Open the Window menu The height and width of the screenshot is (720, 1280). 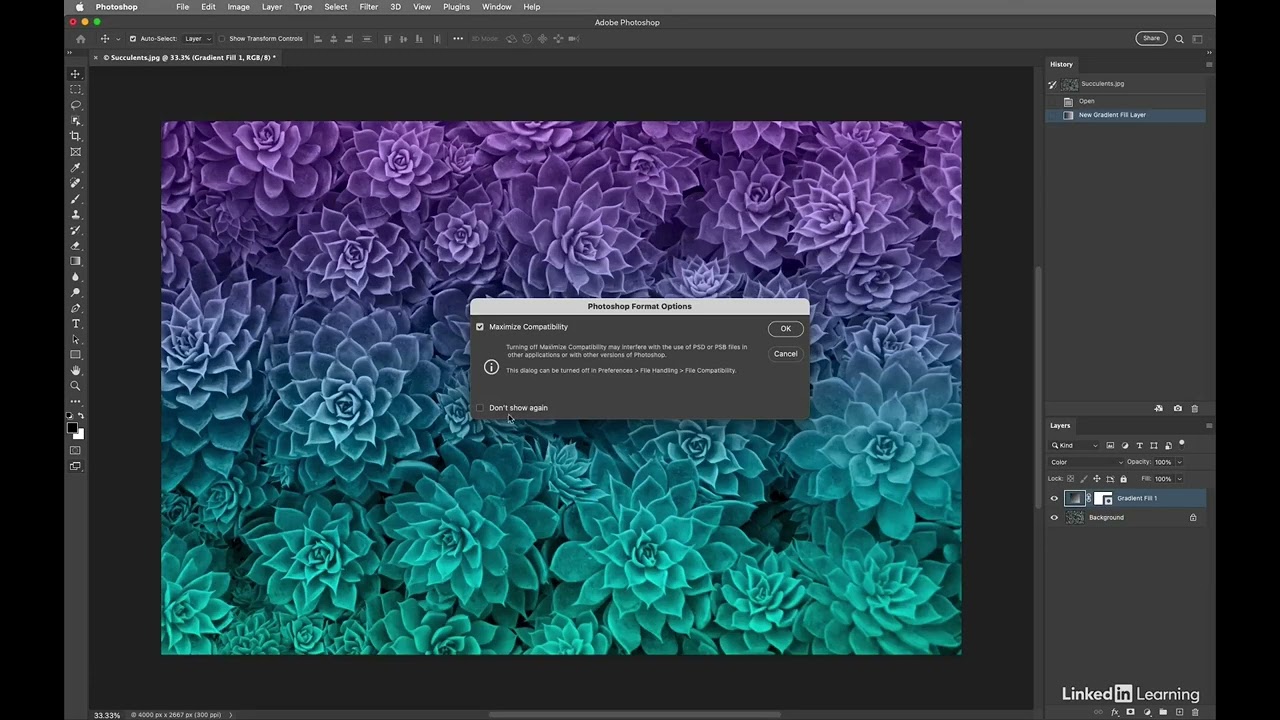point(496,7)
